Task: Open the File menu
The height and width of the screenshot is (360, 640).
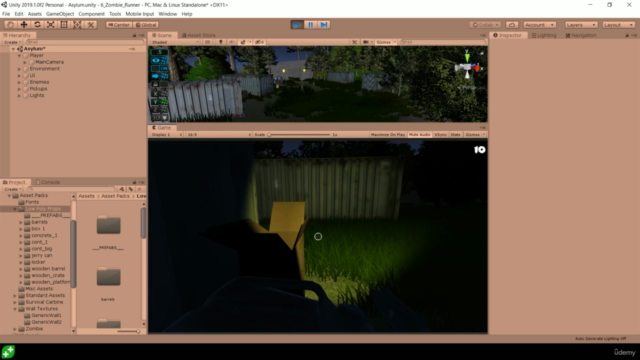Action: coord(6,14)
